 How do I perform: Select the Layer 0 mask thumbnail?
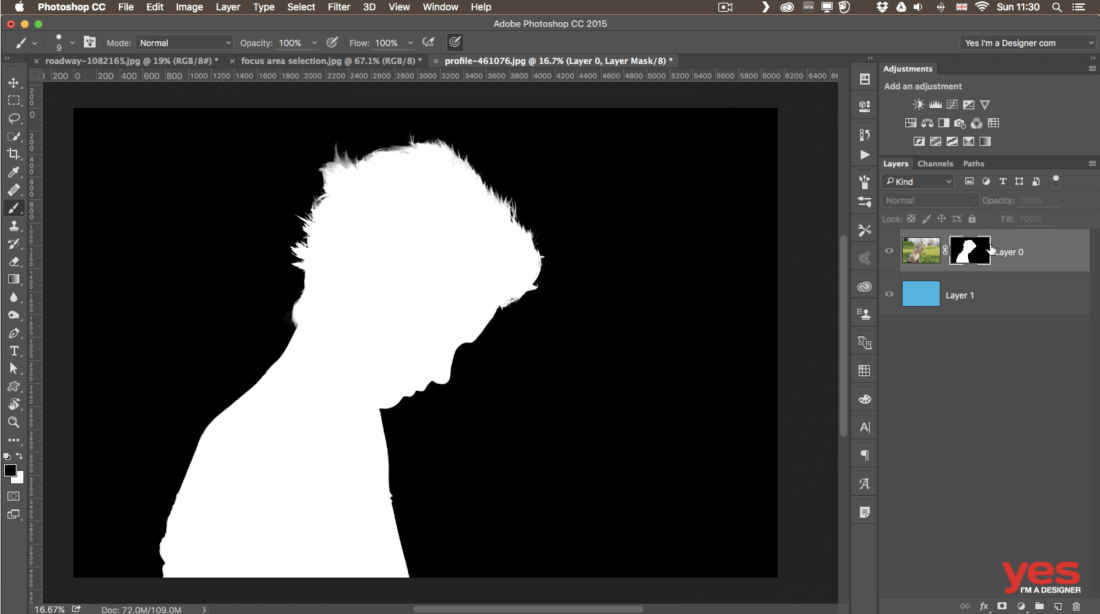[x=968, y=251]
